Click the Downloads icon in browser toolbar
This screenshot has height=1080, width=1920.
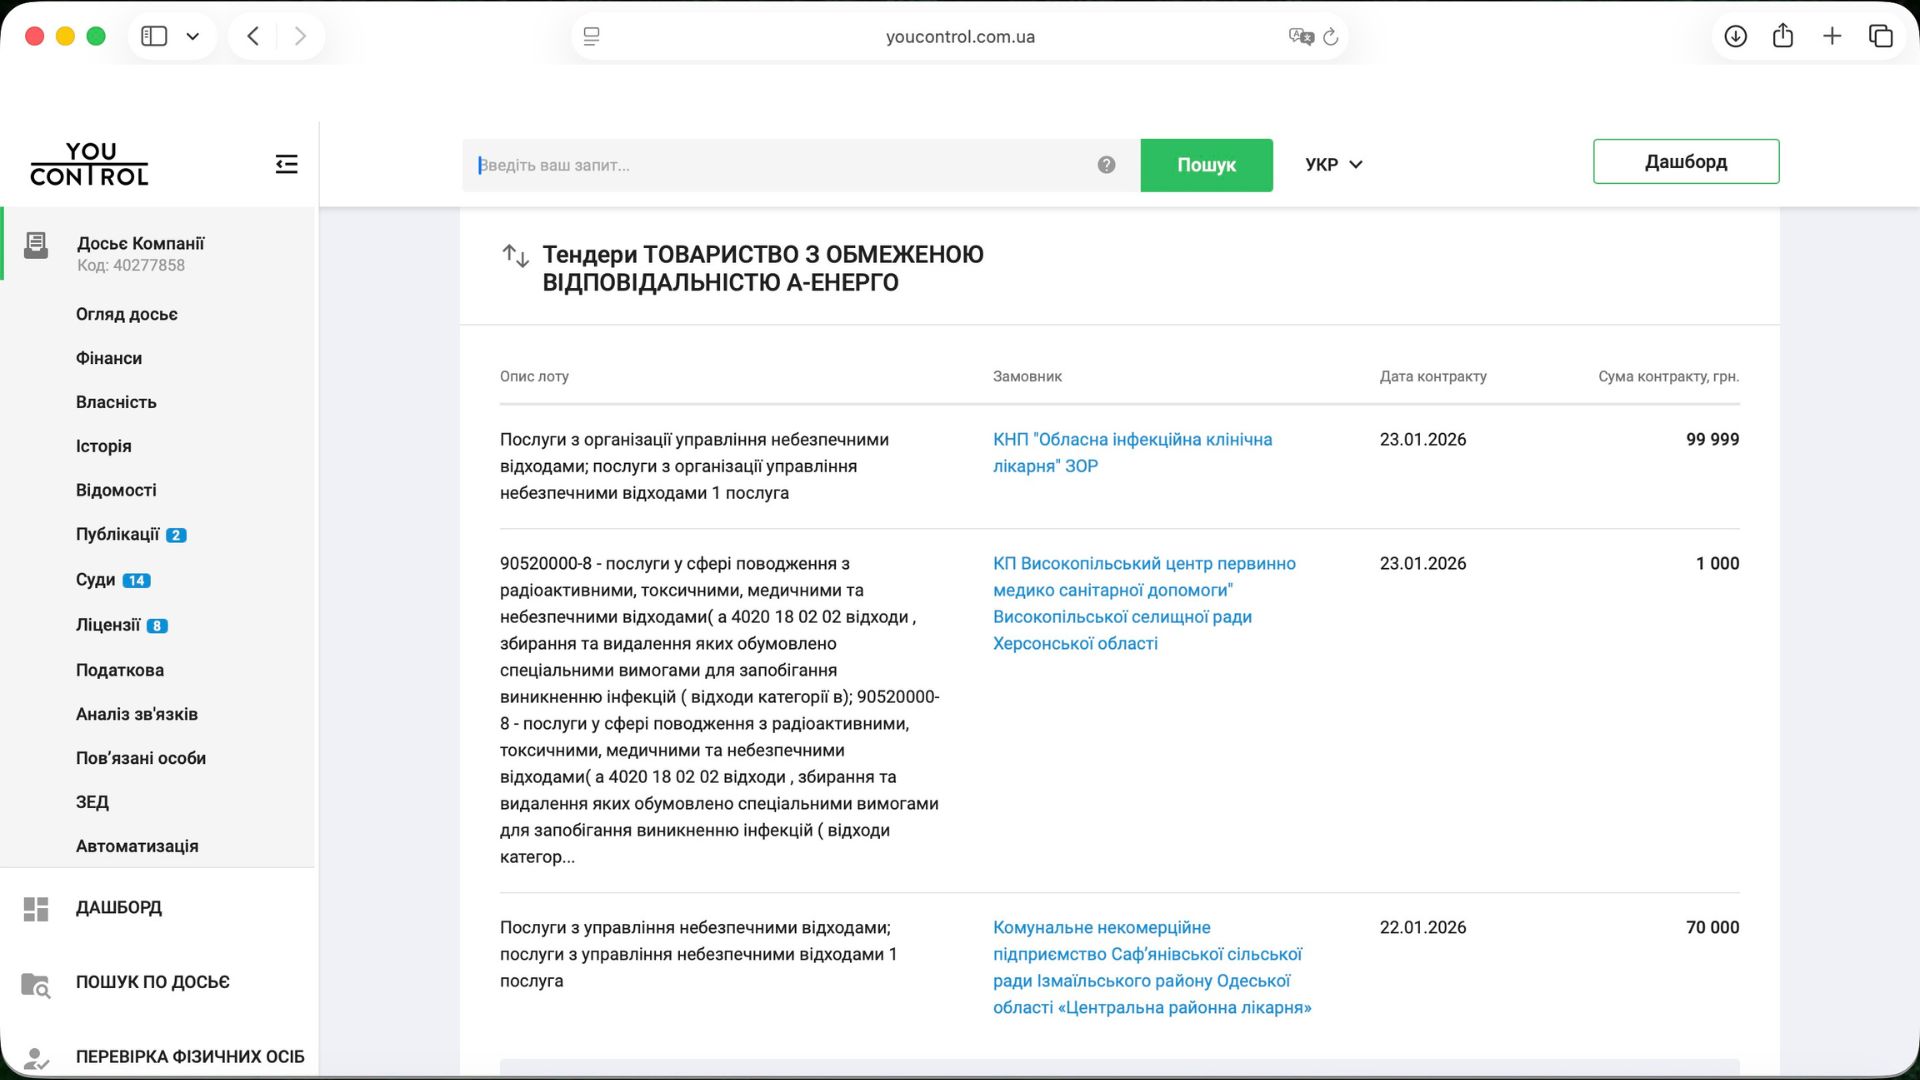tap(1736, 35)
